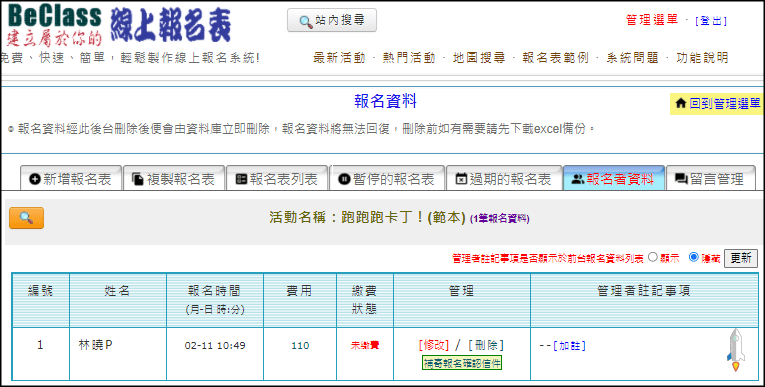Click 補寄報名確認信件 button
The width and height of the screenshot is (765, 387).
click(x=462, y=363)
